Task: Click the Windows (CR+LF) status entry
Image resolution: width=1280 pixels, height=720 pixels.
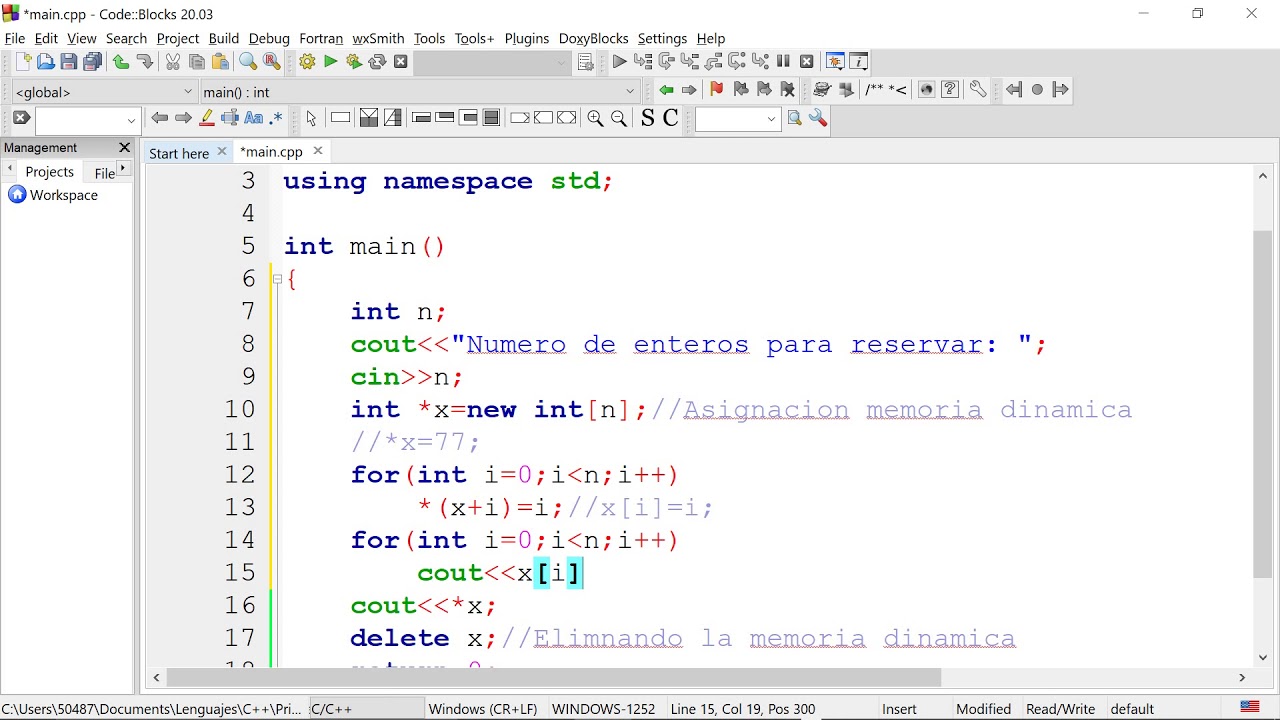Action: point(483,709)
